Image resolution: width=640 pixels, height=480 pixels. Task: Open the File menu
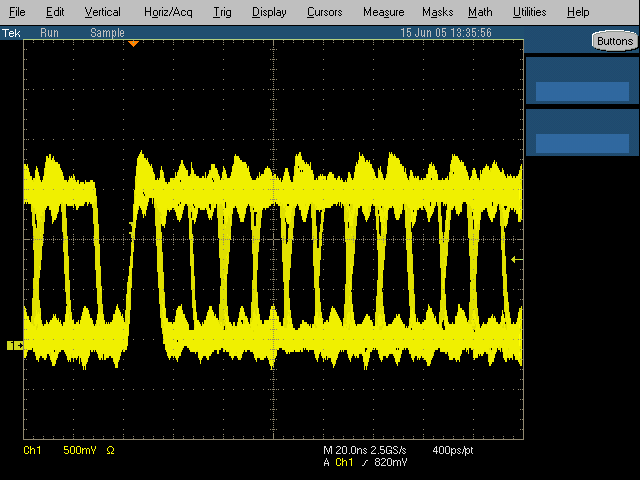(17, 12)
